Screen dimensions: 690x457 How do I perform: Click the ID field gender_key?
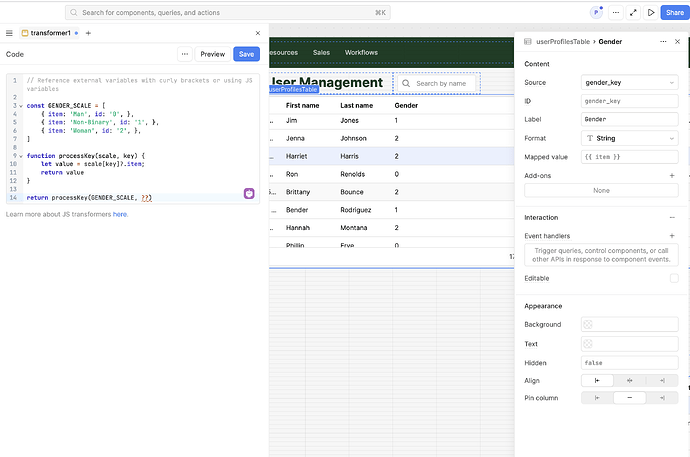629,101
